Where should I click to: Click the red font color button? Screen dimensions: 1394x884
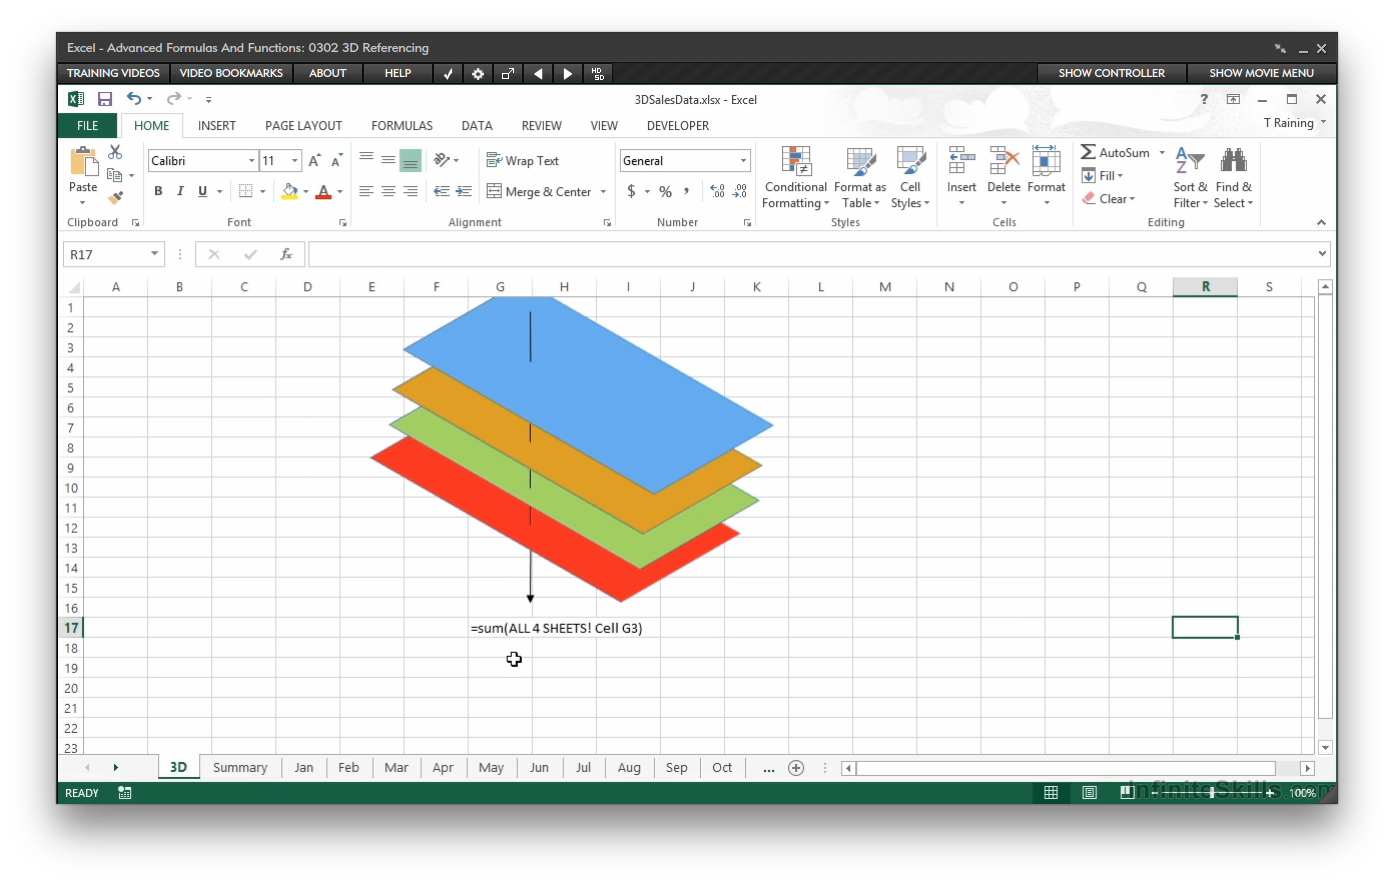click(323, 191)
